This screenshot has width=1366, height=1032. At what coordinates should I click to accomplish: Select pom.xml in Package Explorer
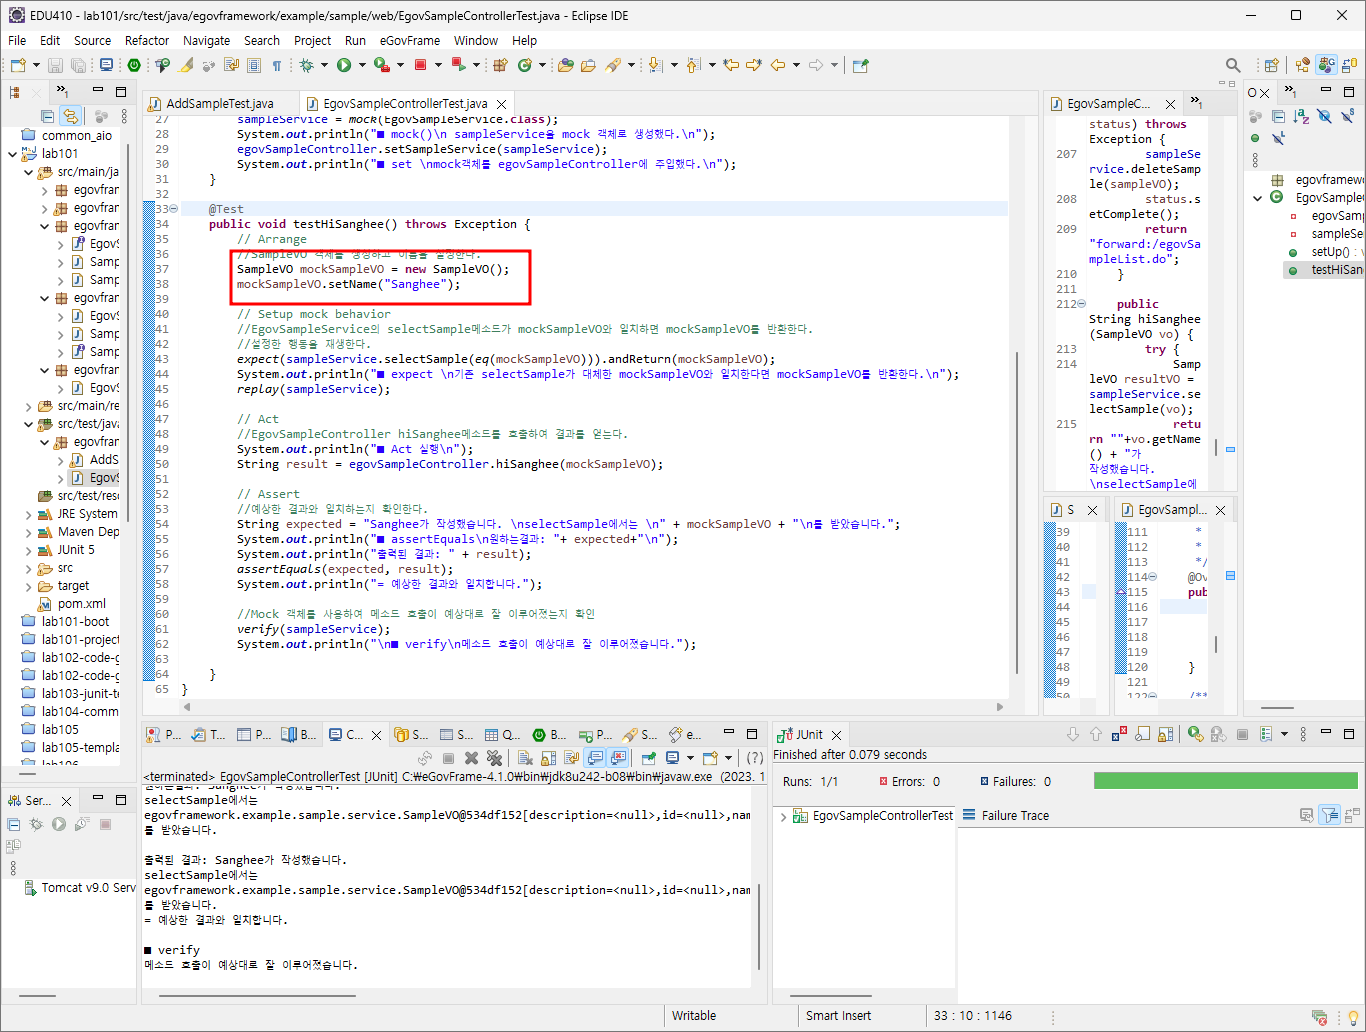point(73,604)
